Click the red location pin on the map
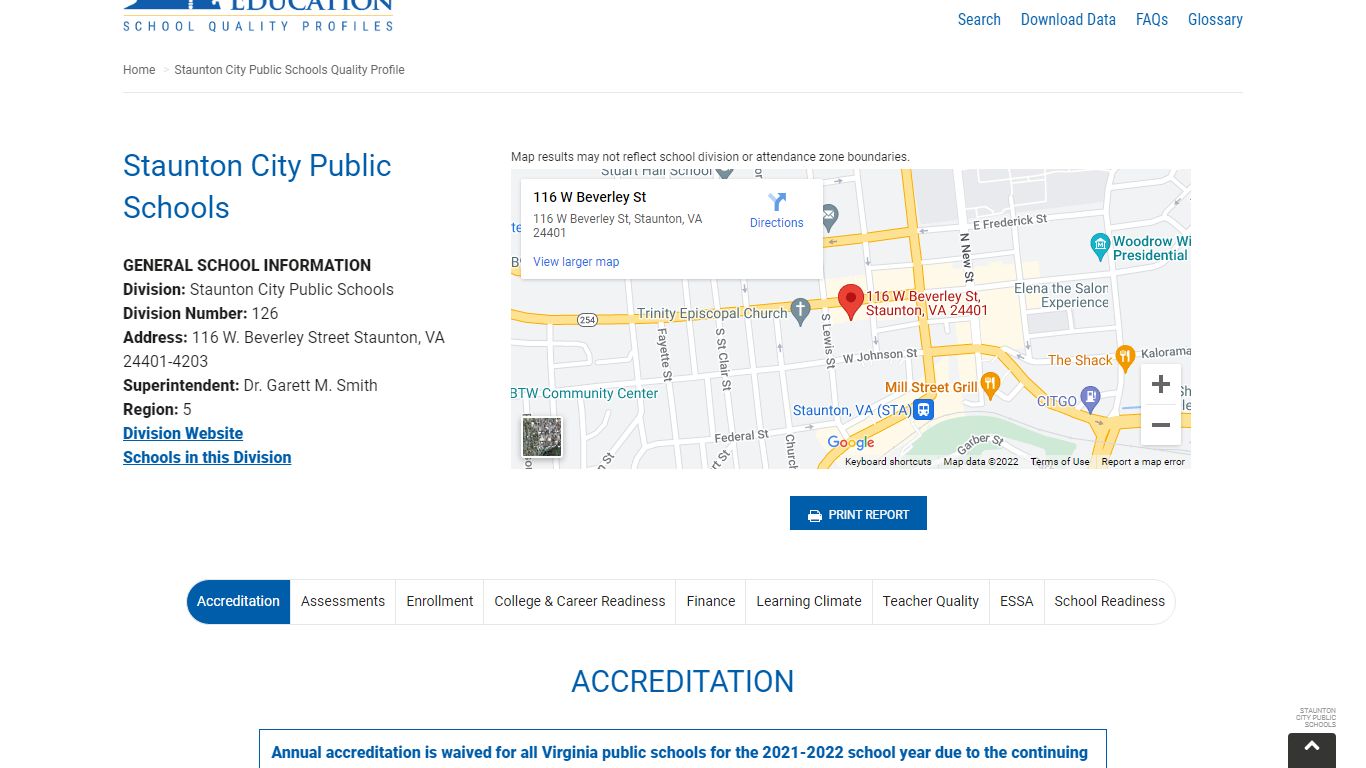The width and height of the screenshot is (1366, 768). (x=850, y=301)
